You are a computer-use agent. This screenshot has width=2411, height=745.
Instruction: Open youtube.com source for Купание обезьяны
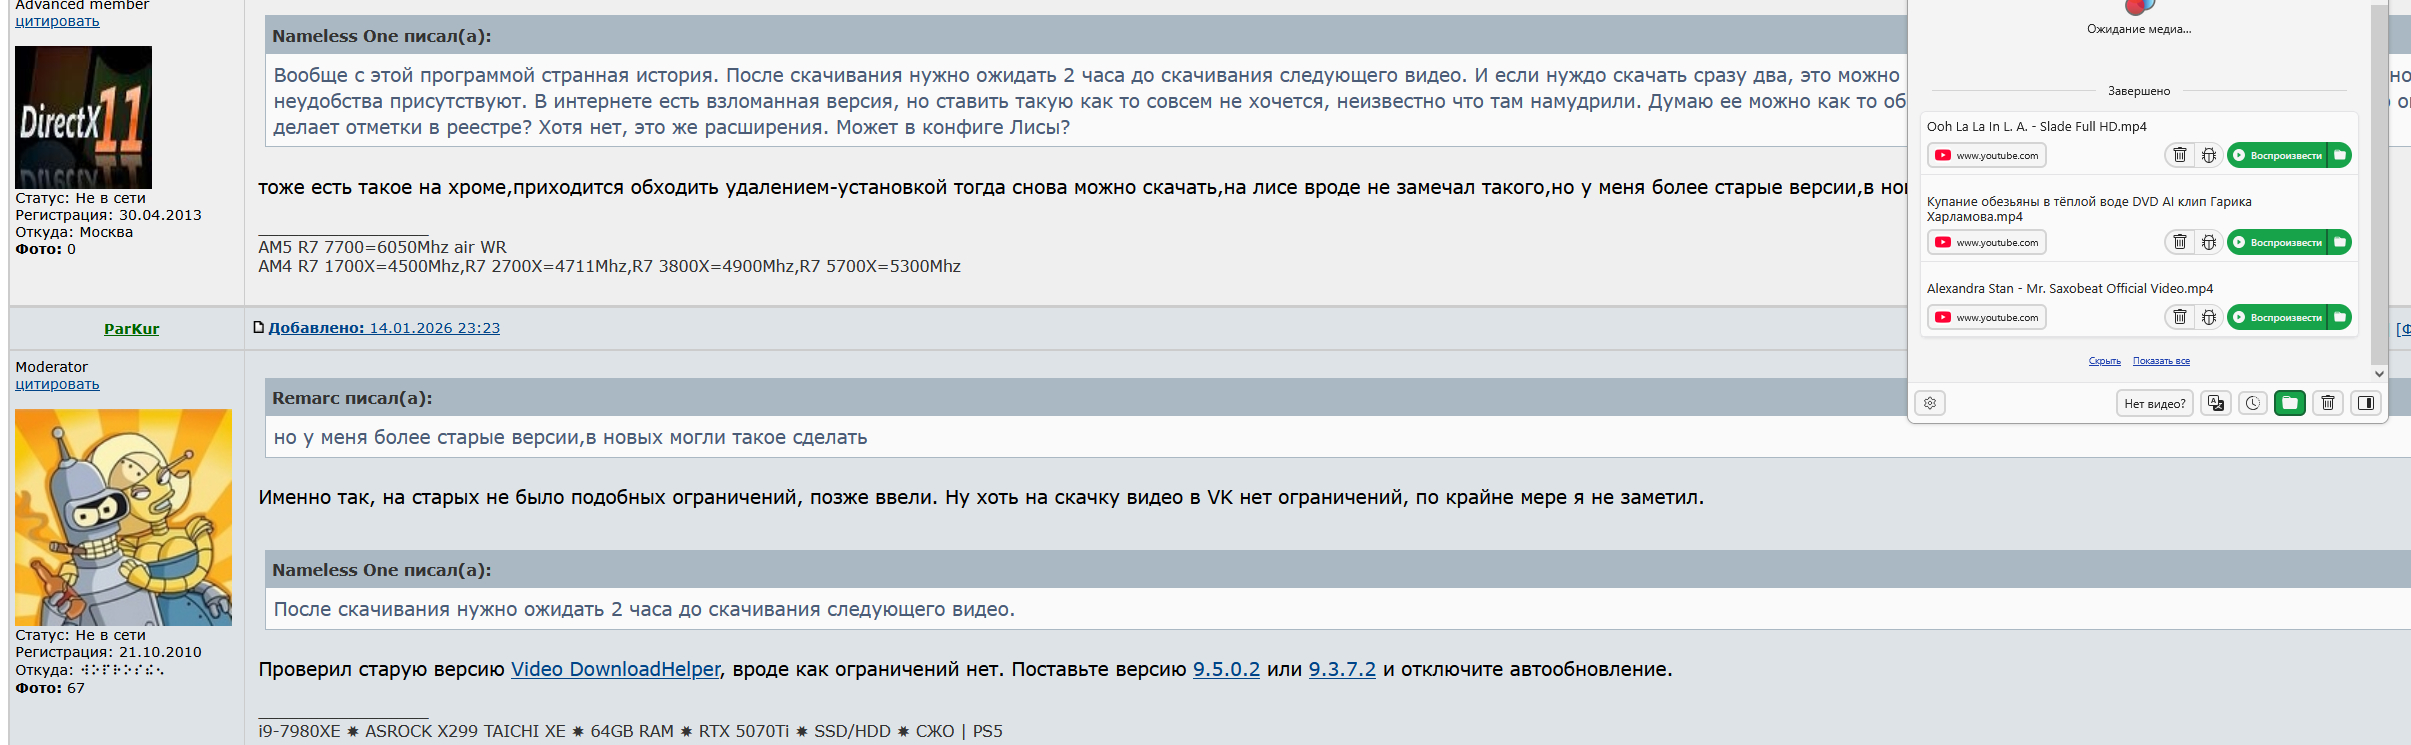(x=1986, y=242)
